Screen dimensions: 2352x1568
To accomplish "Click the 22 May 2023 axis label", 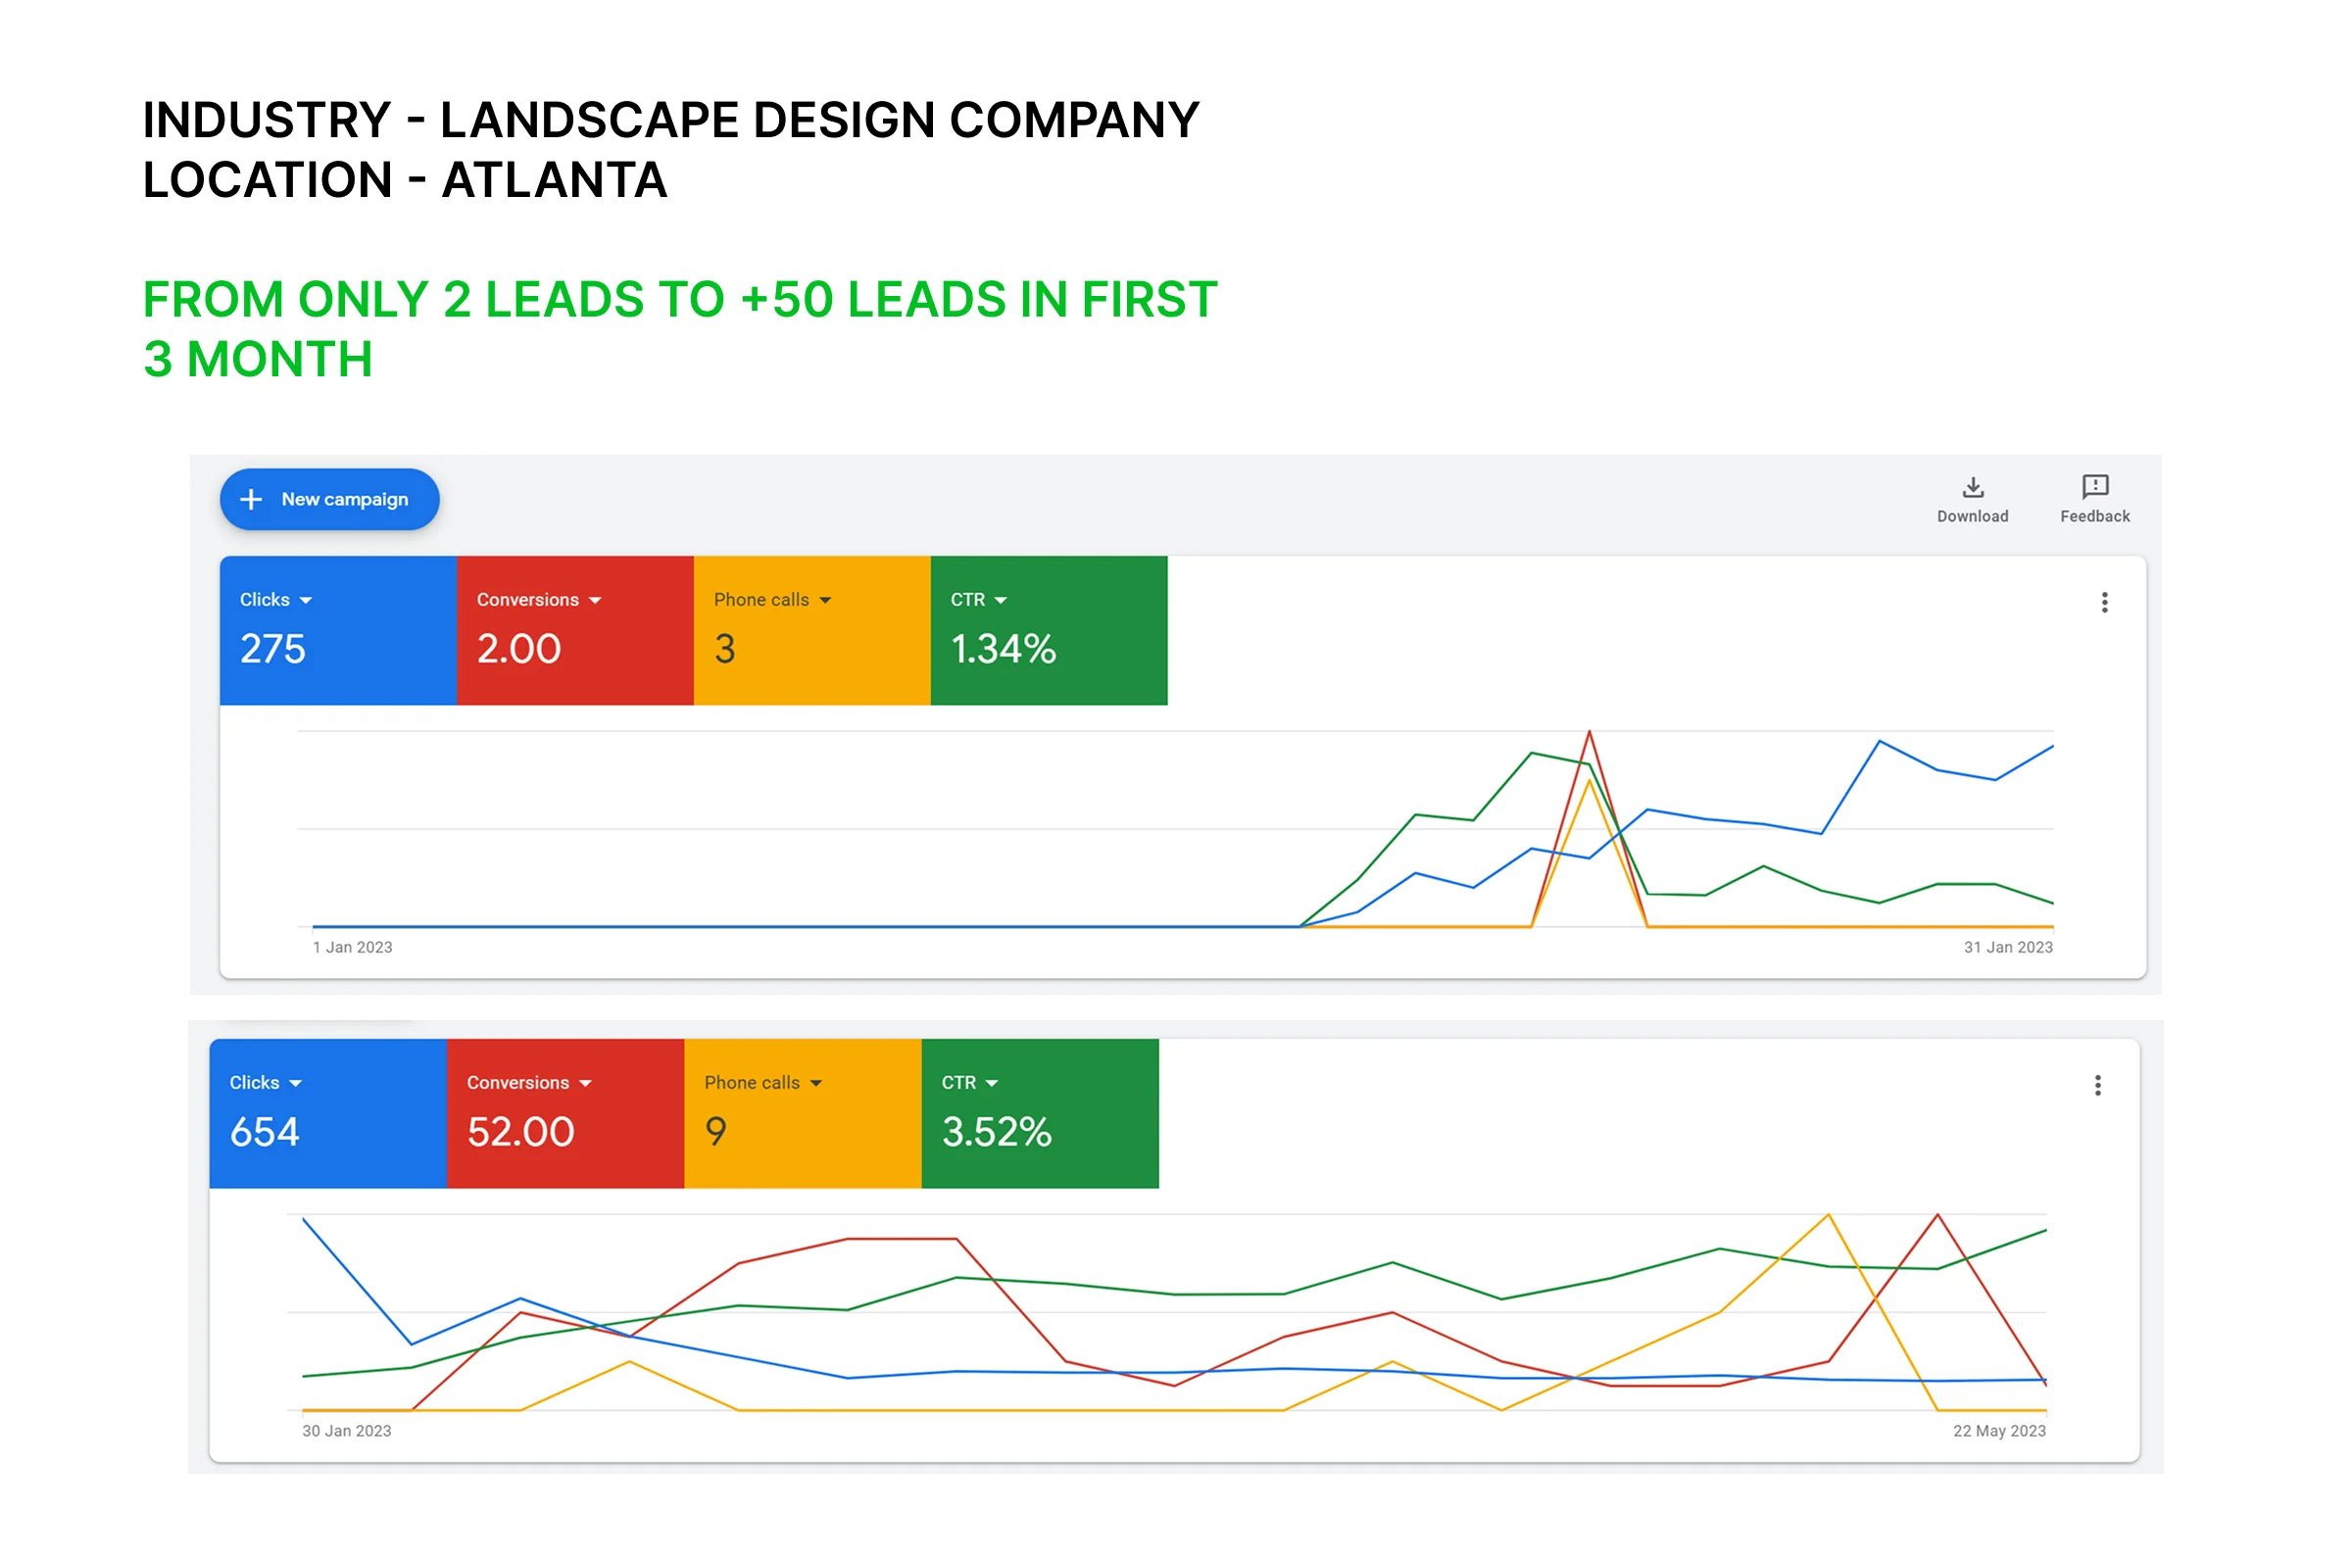I will coord(1999,1431).
